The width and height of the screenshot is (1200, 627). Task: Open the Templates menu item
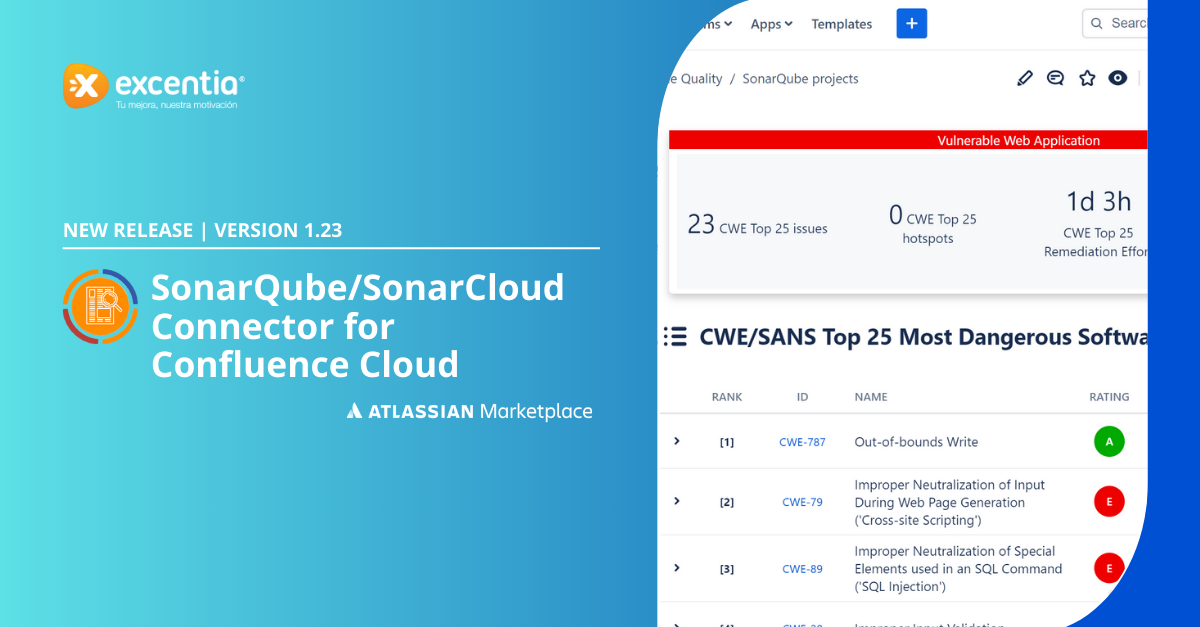(842, 24)
